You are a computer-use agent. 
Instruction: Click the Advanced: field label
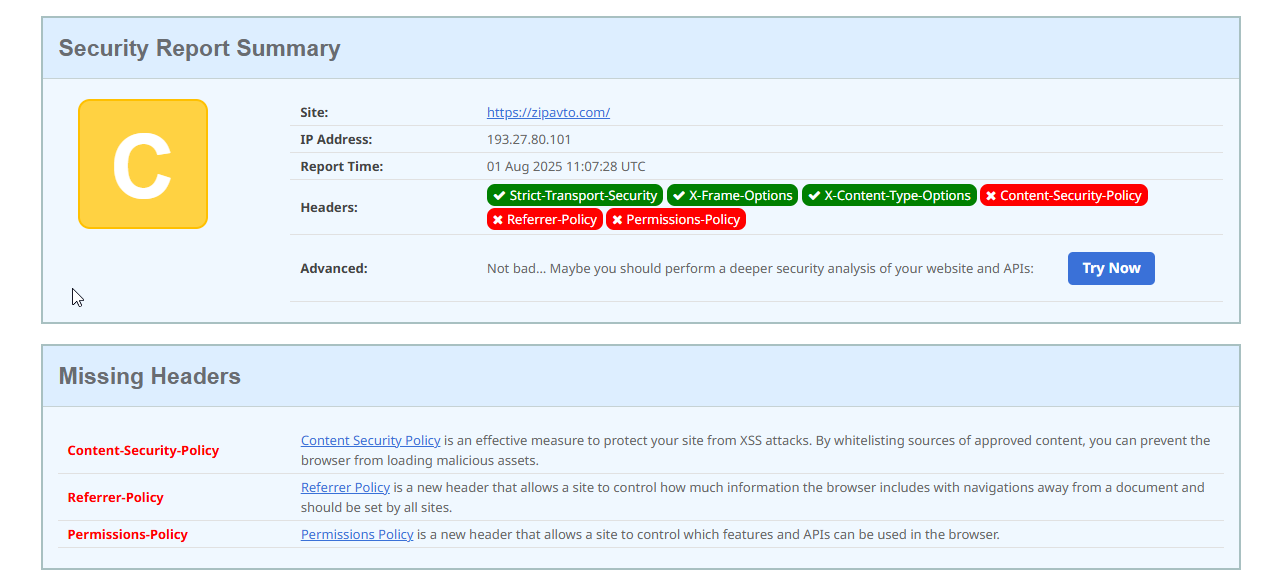coord(334,268)
